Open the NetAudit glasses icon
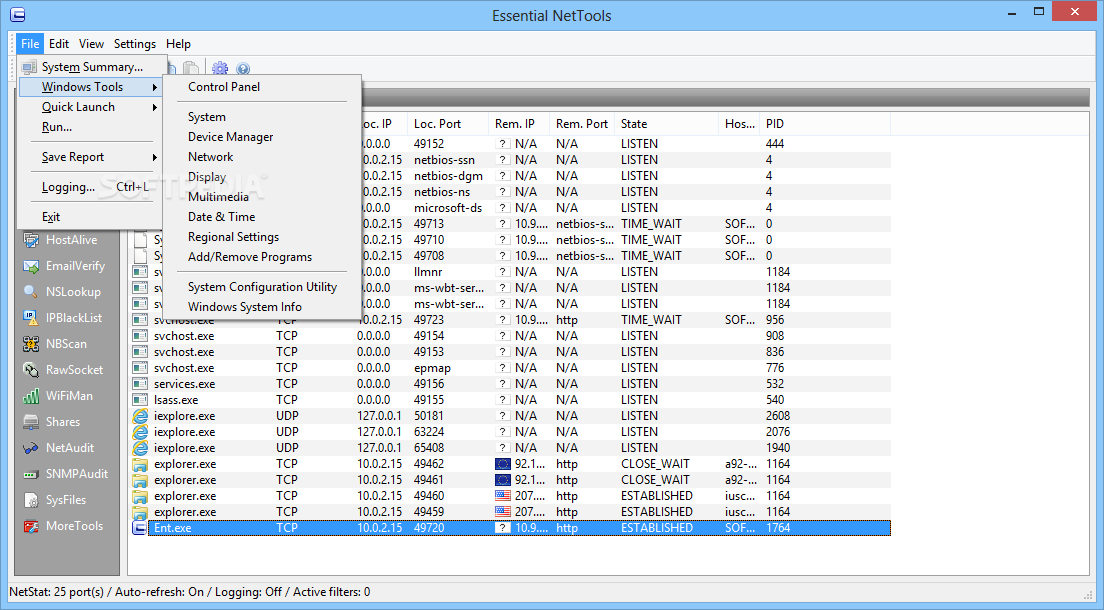 point(31,449)
